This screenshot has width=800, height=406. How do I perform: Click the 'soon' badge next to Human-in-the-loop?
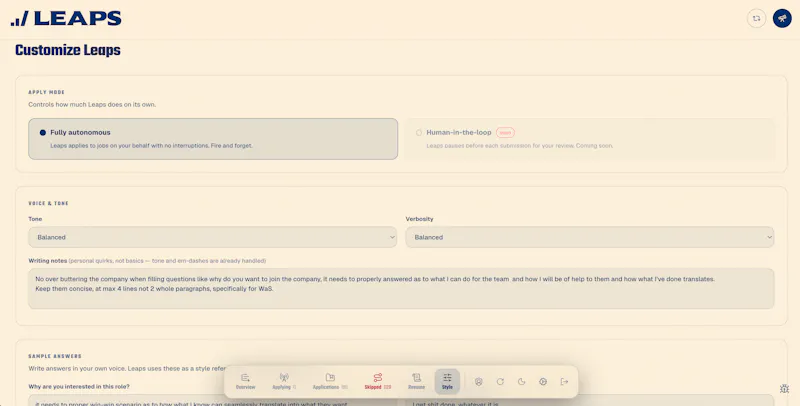point(505,133)
